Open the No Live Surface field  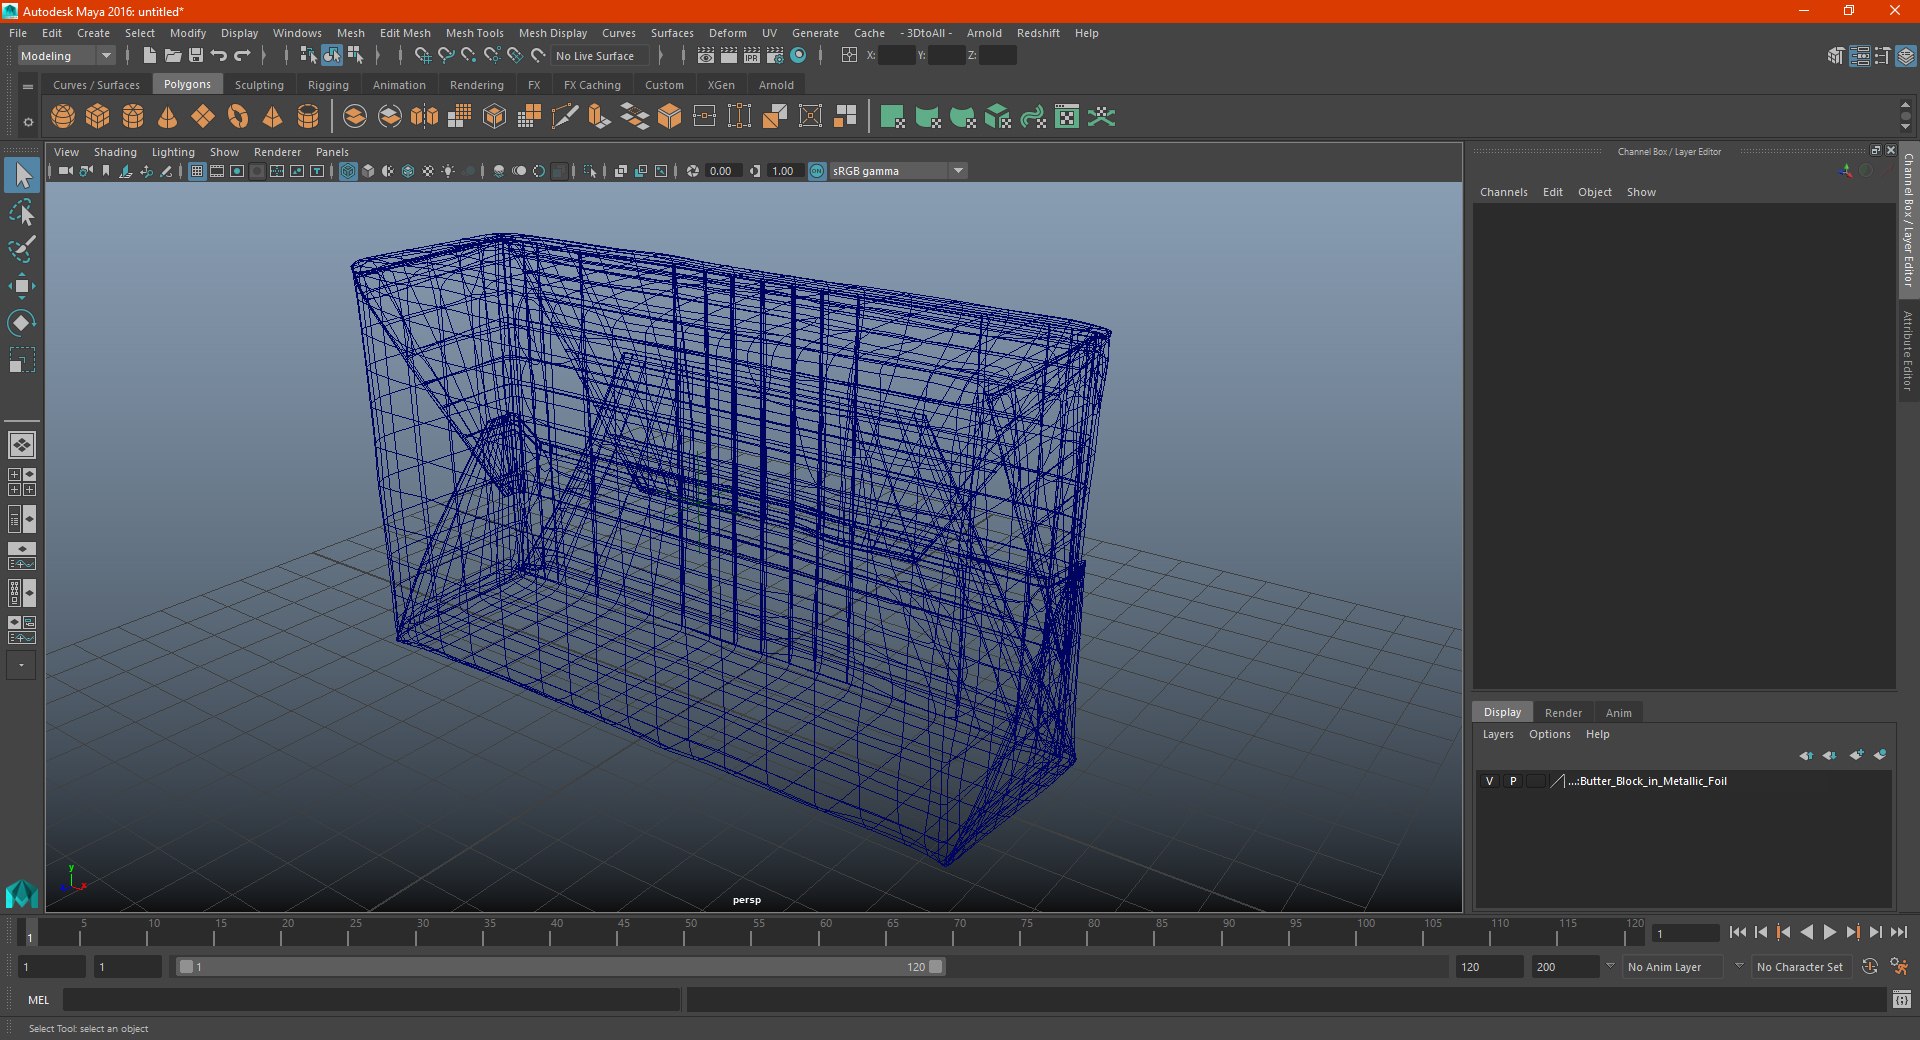[602, 56]
